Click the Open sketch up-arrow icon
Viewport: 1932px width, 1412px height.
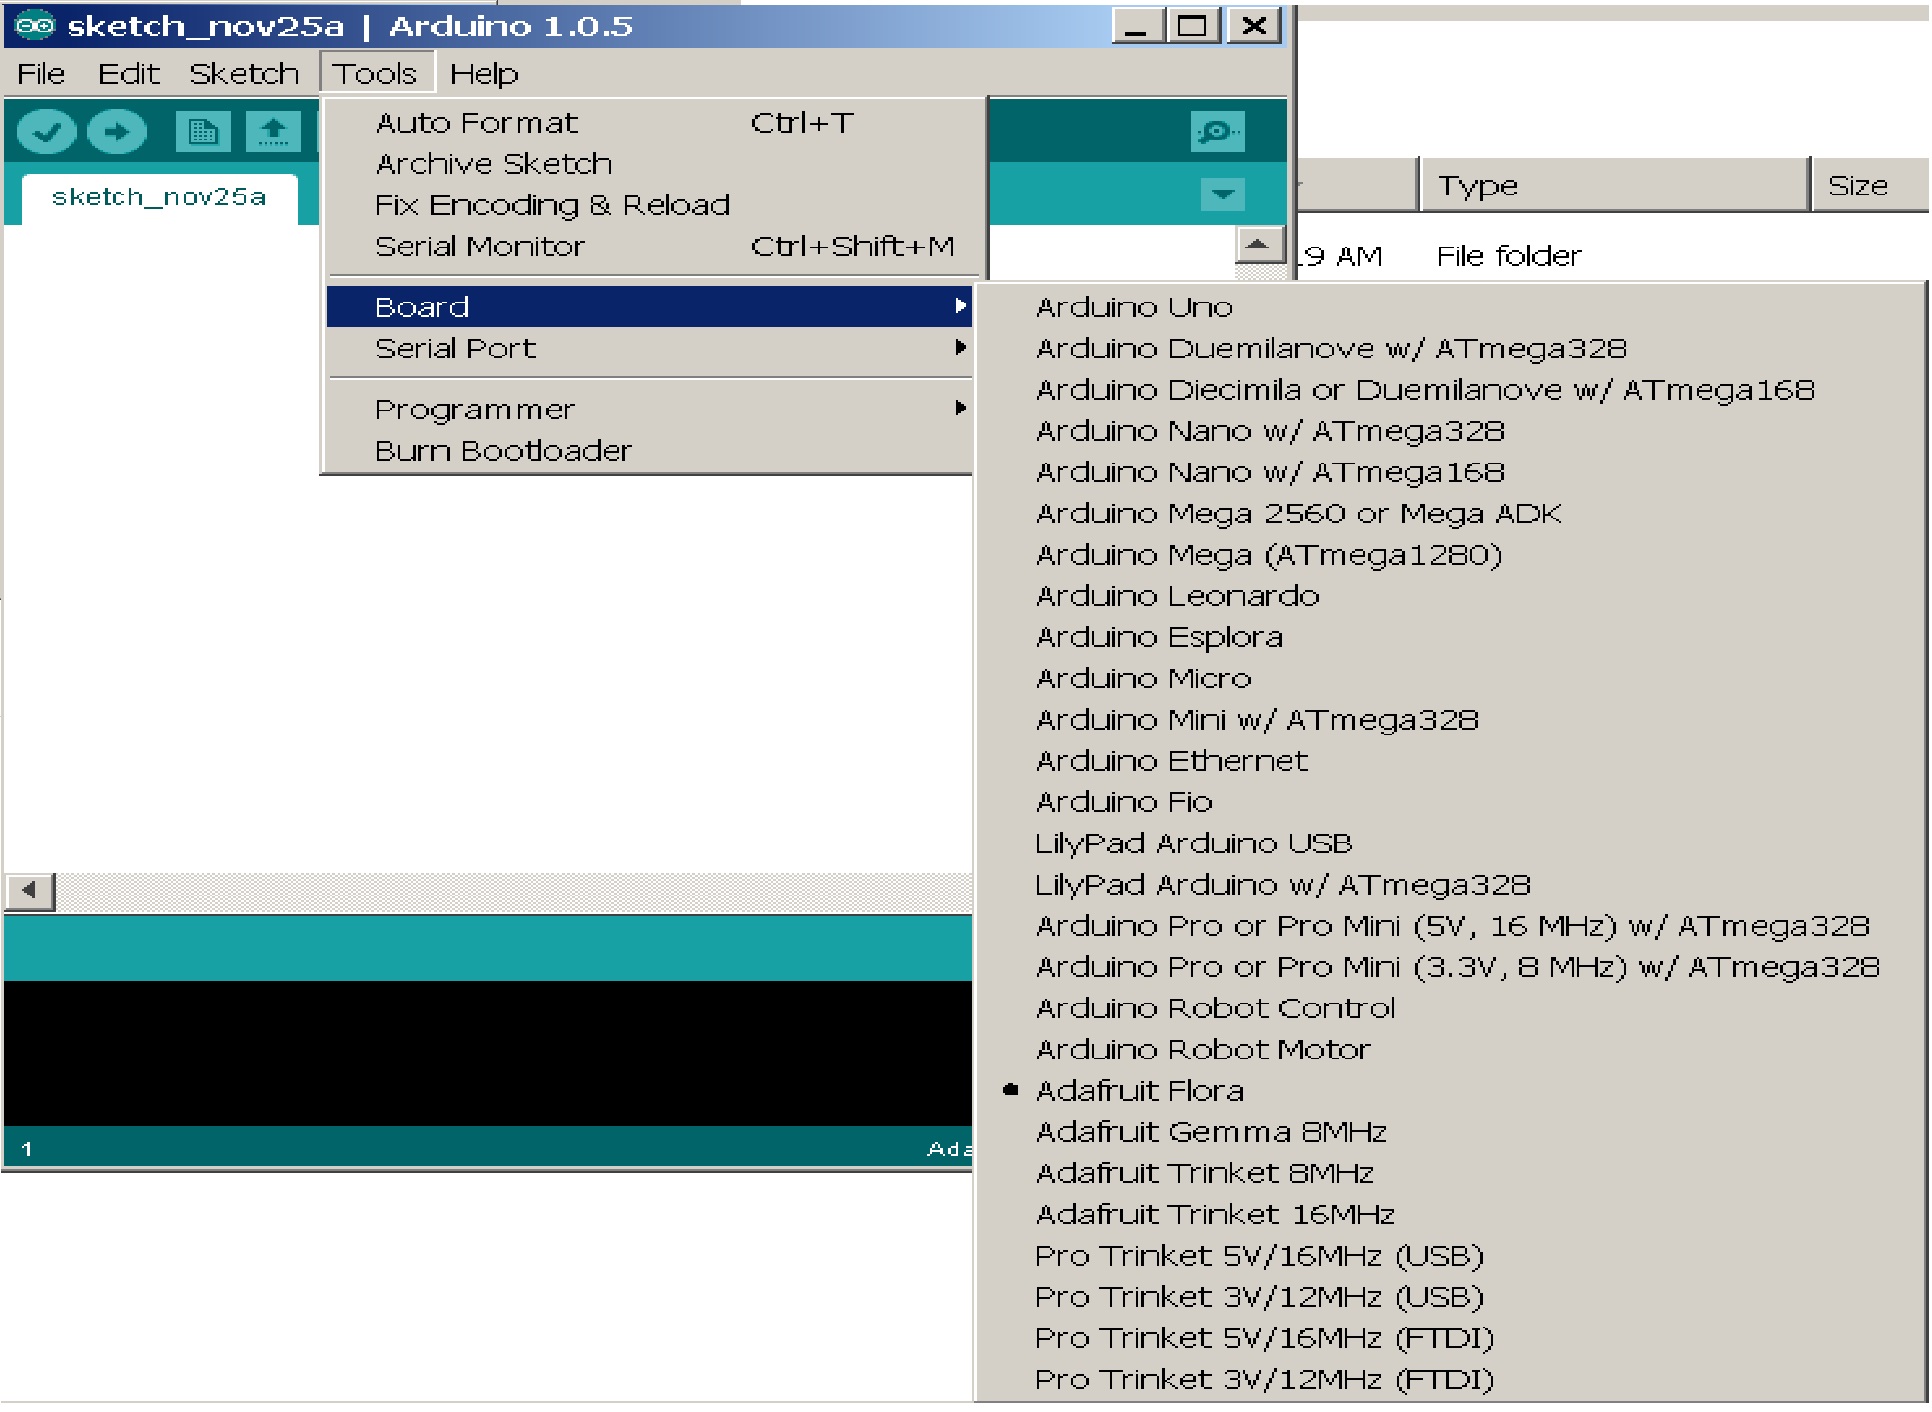tap(273, 132)
